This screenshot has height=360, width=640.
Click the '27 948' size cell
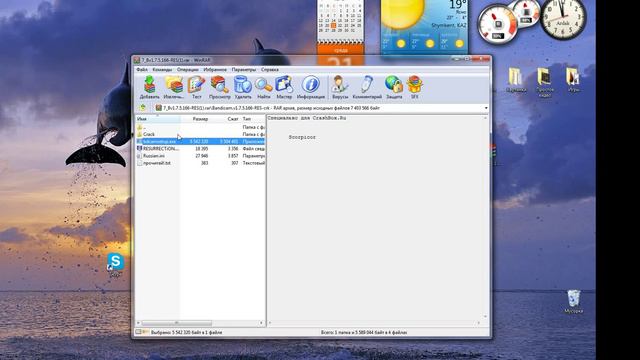click(x=202, y=156)
